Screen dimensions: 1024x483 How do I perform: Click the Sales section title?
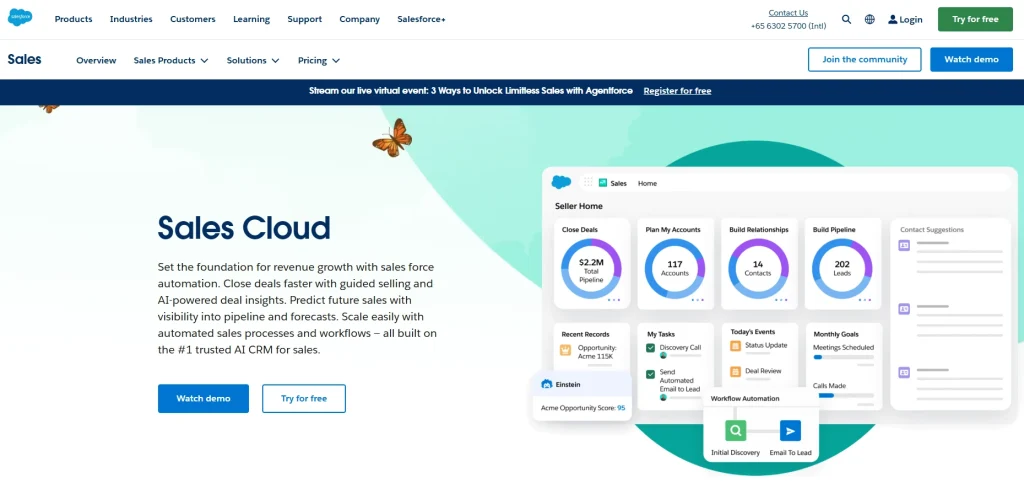click(24, 59)
